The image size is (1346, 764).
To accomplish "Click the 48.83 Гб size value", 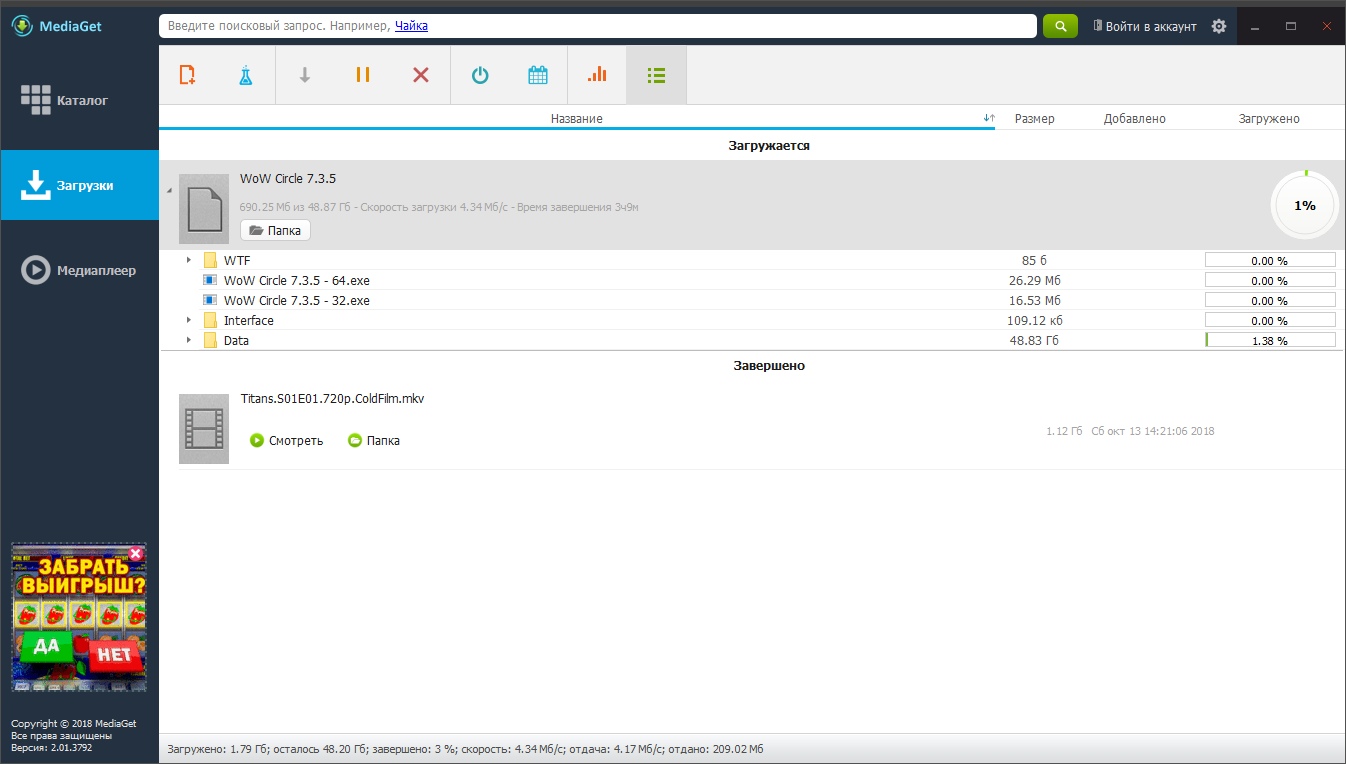I will click(1034, 340).
